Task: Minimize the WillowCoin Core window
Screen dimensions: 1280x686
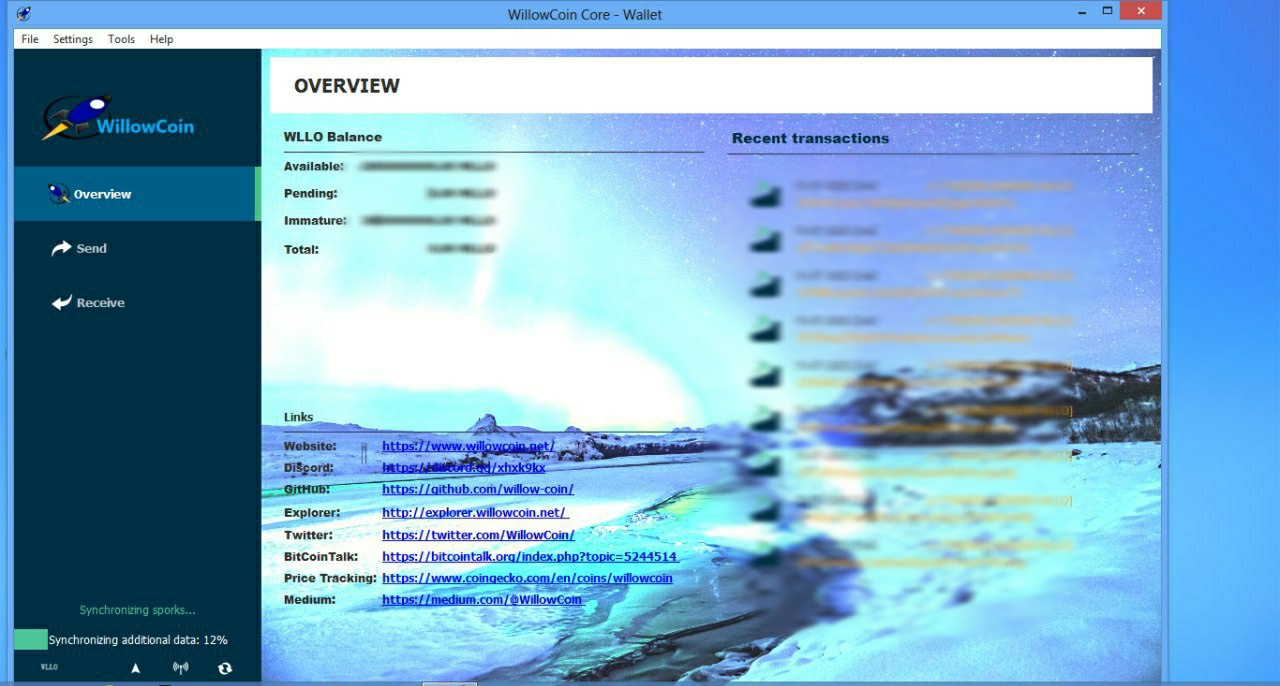Action: [x=1083, y=12]
